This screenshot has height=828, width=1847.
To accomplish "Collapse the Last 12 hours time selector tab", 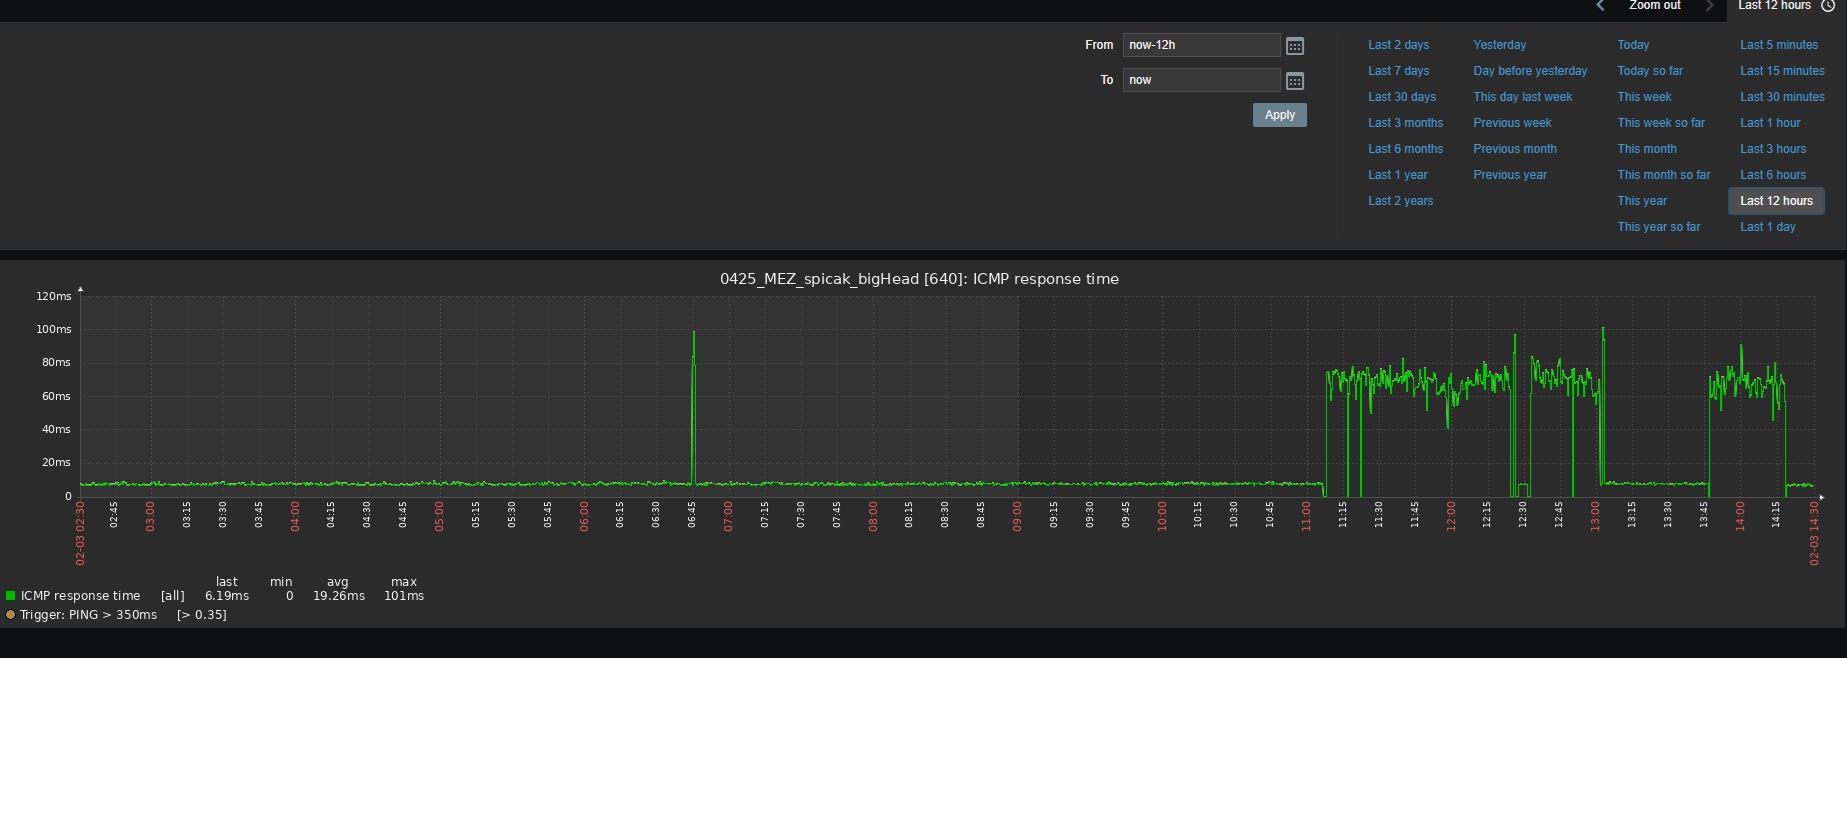I will 1774,6.
